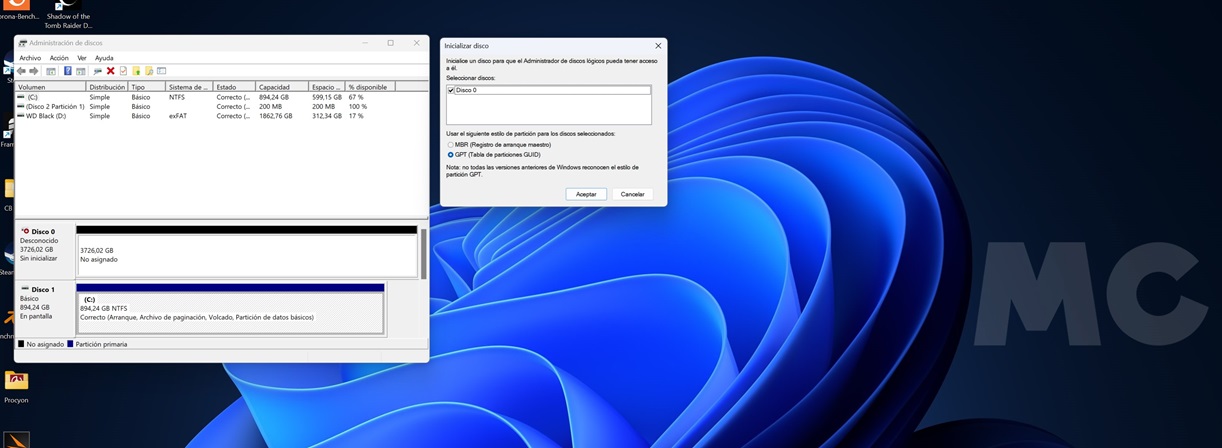Click the show/hide console tree toolbar icon
The height and width of the screenshot is (448, 1222).
(x=51, y=71)
